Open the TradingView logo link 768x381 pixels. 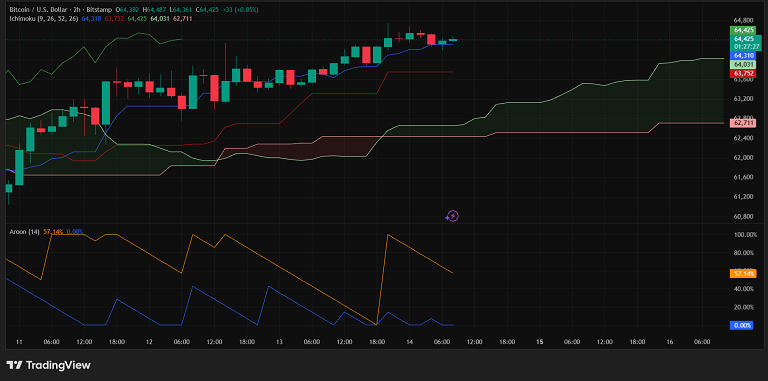tap(48, 365)
